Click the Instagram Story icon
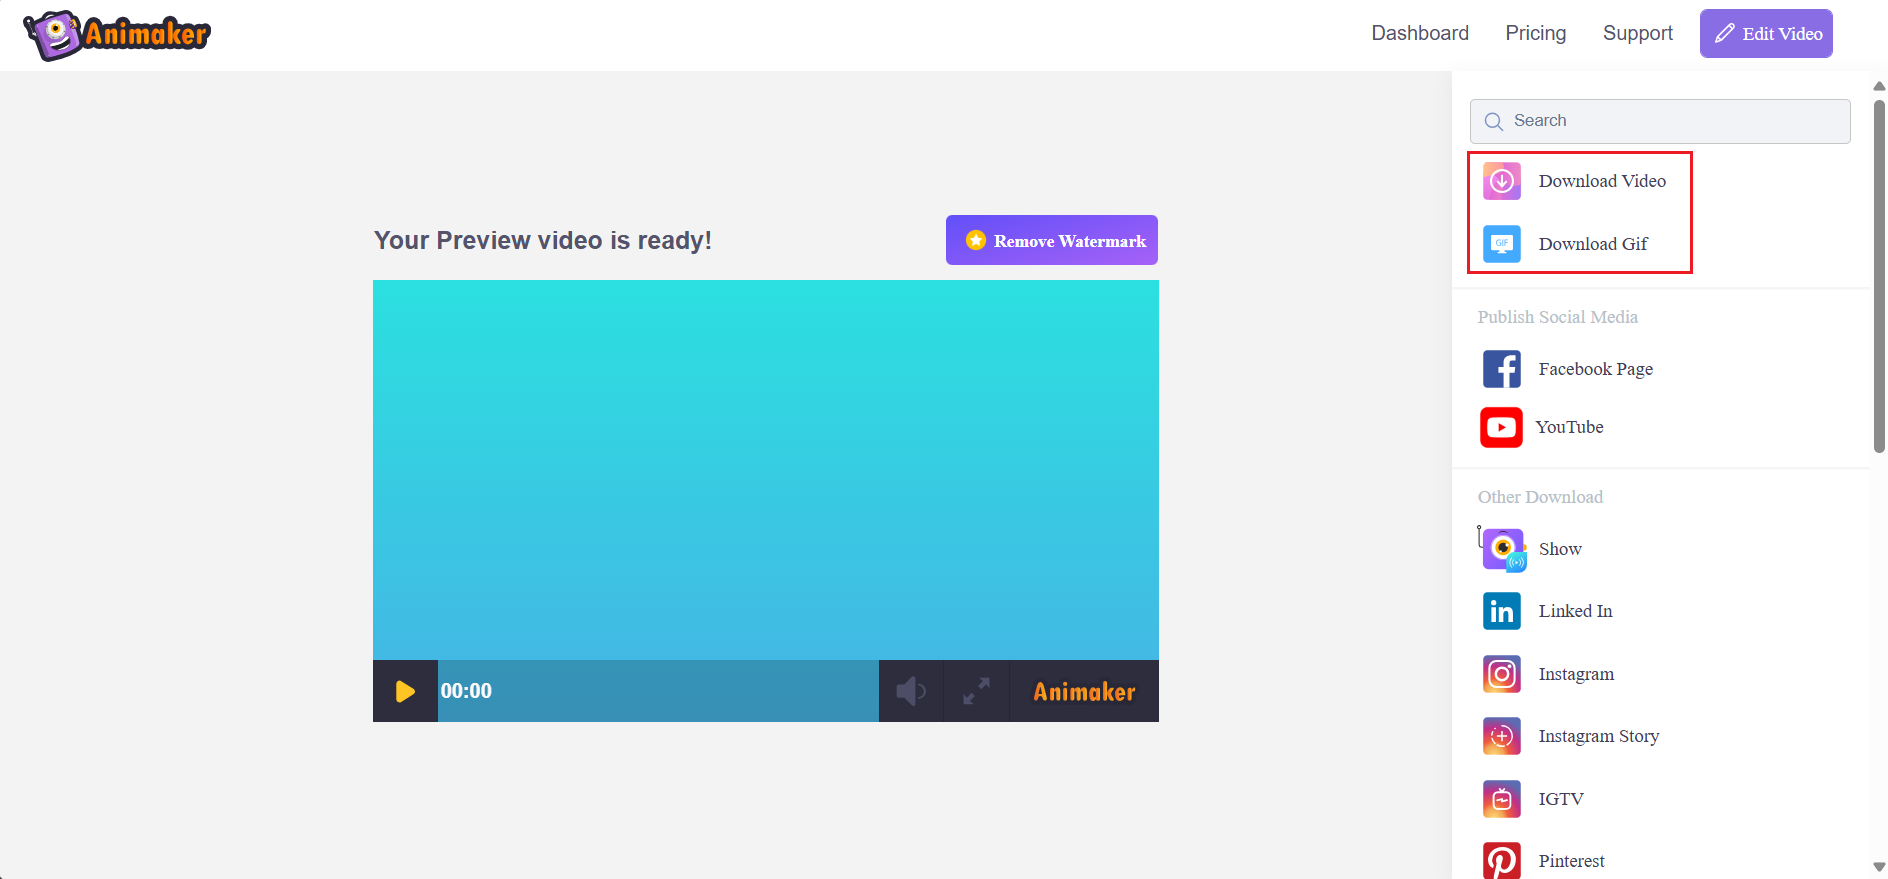 (1502, 736)
